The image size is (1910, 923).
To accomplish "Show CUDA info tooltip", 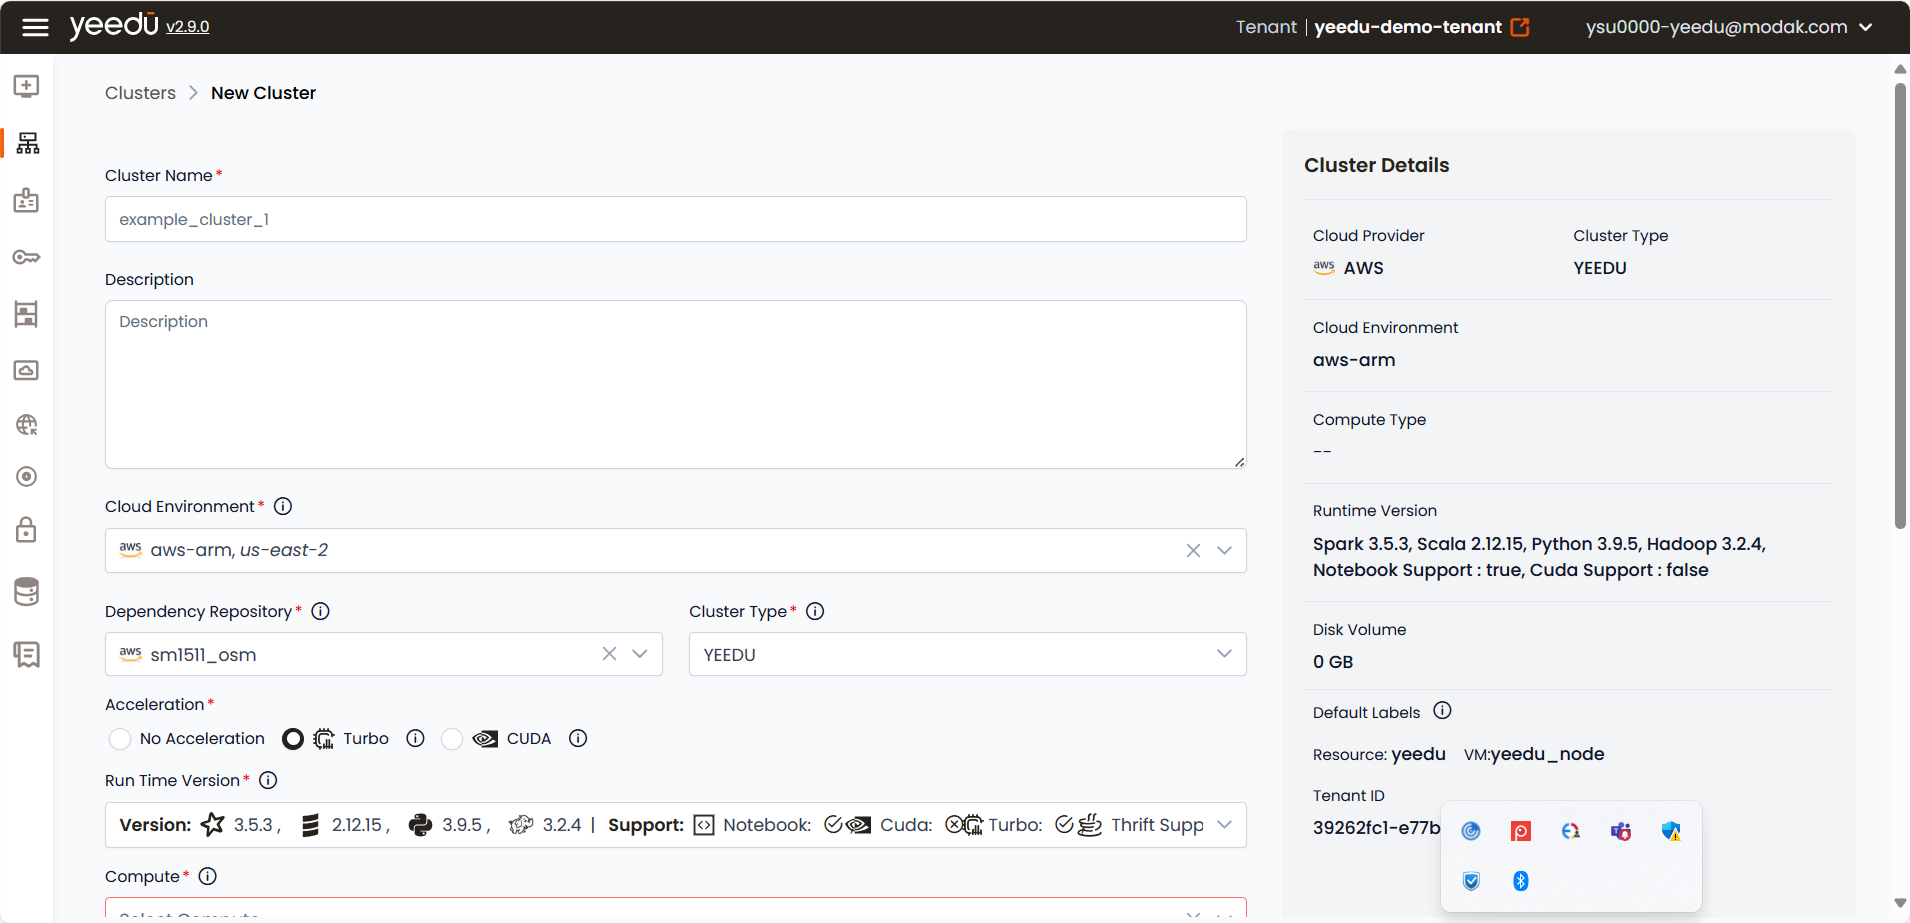I will (x=578, y=738).
